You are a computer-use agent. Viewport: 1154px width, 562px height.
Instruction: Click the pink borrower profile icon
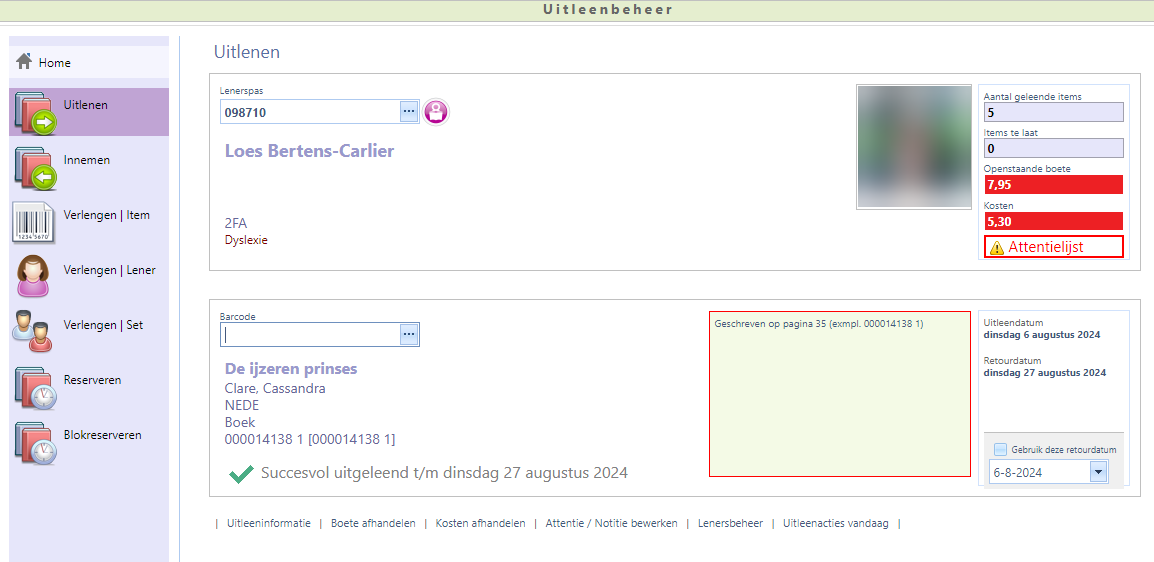tap(435, 112)
